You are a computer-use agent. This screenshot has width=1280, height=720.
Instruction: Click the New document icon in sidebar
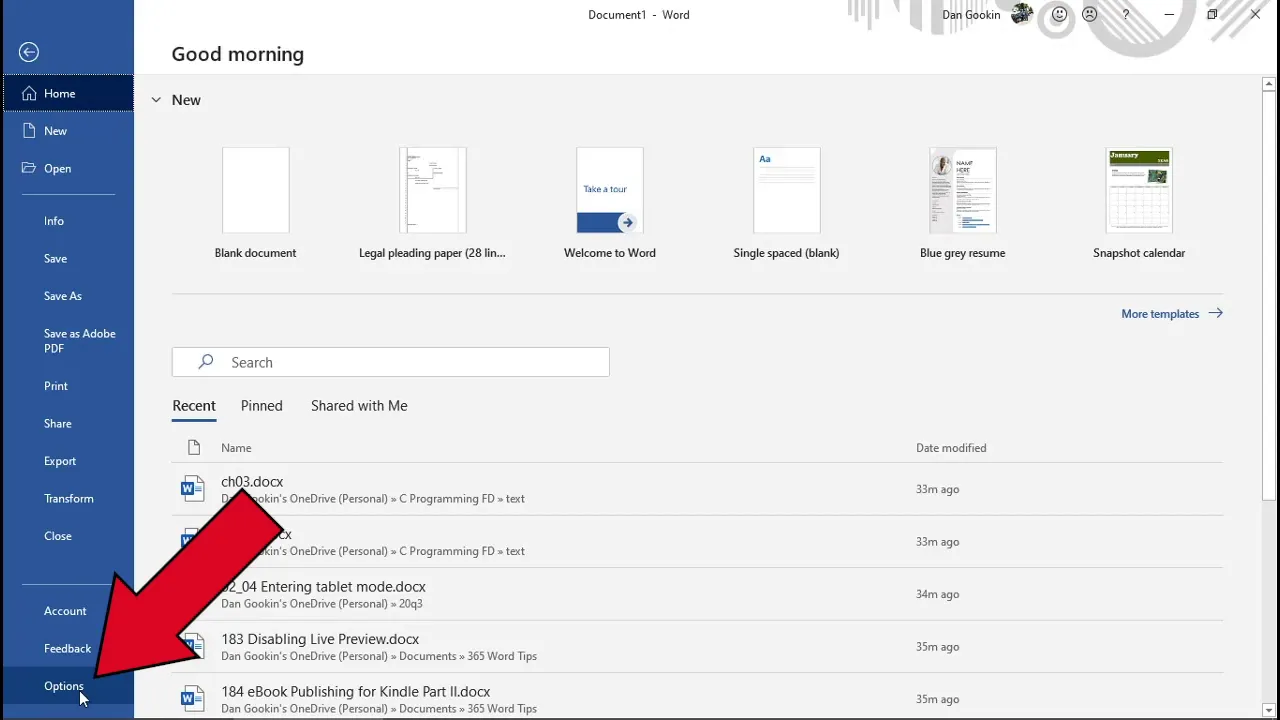(x=29, y=131)
